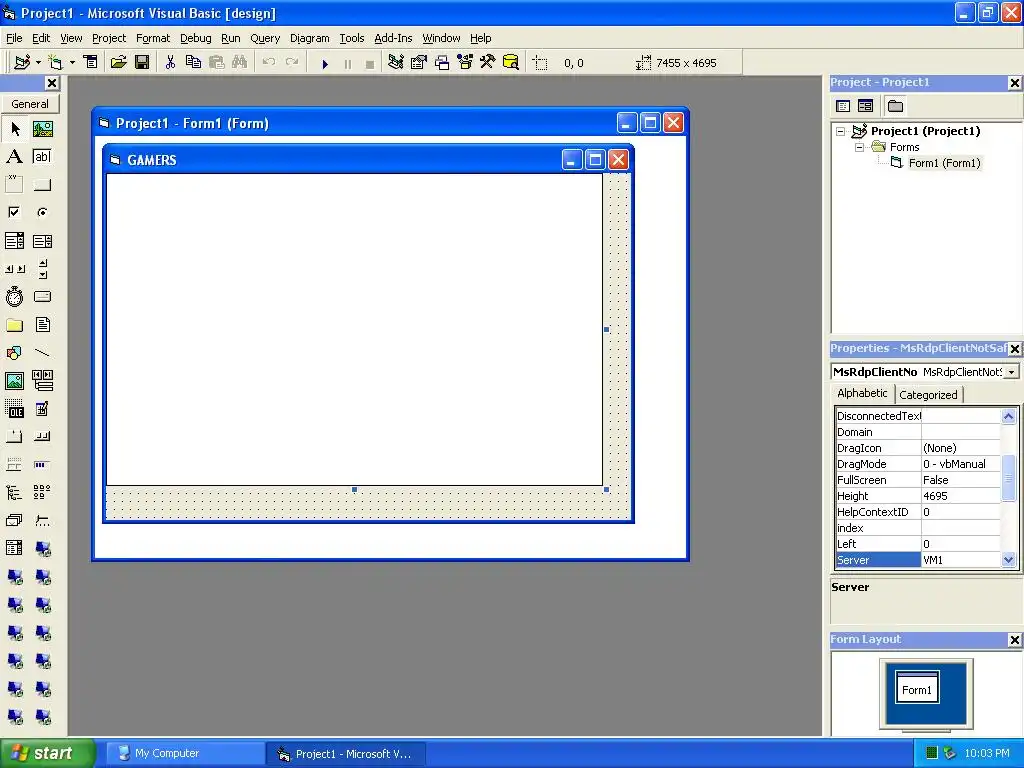Select Form1 (Form1) in the project tree
This screenshot has height=768, width=1024.
(944, 163)
